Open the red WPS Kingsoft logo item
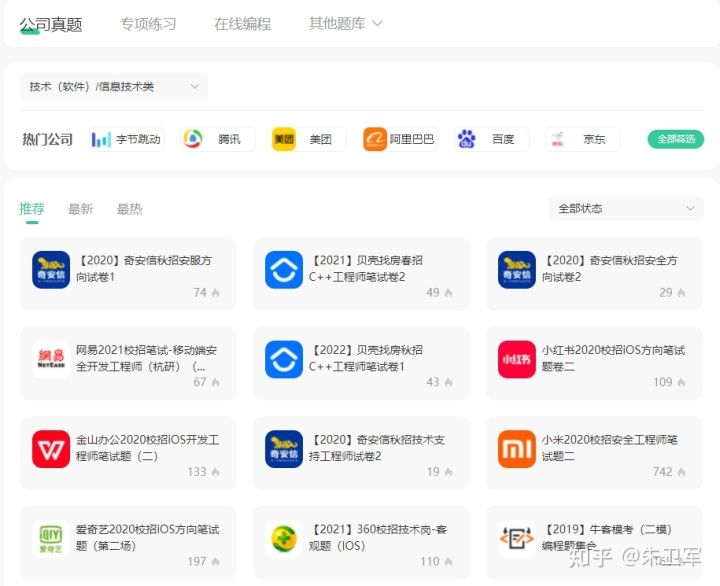 (51, 449)
